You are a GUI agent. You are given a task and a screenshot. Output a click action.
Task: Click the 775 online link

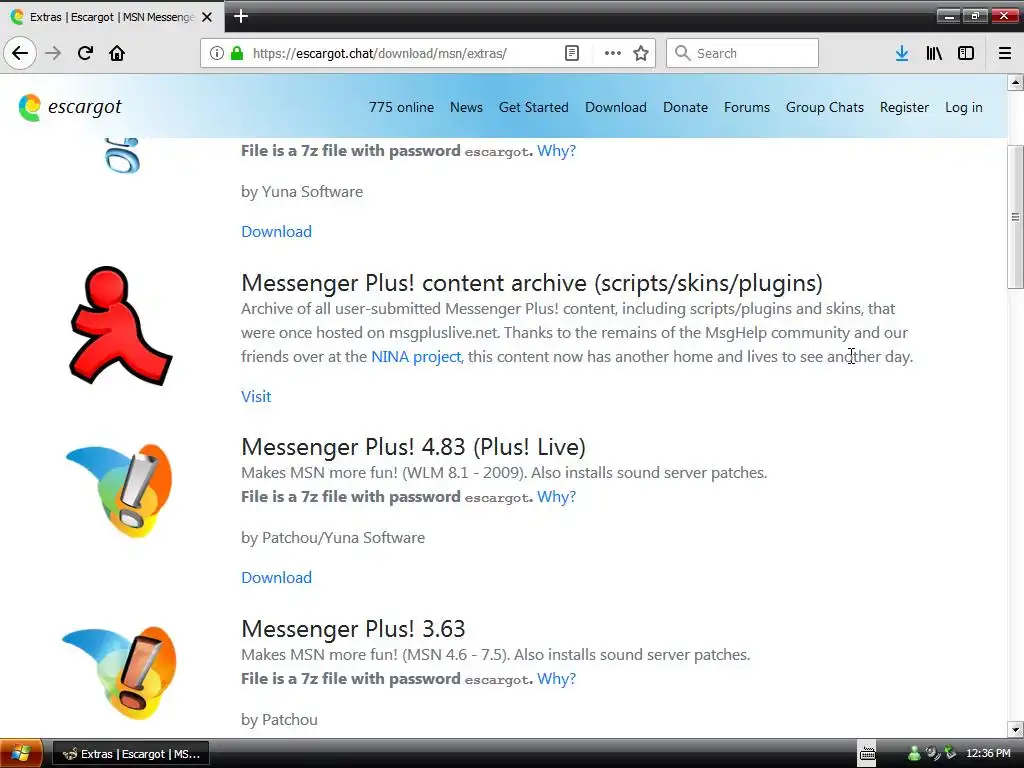pyautogui.click(x=401, y=107)
